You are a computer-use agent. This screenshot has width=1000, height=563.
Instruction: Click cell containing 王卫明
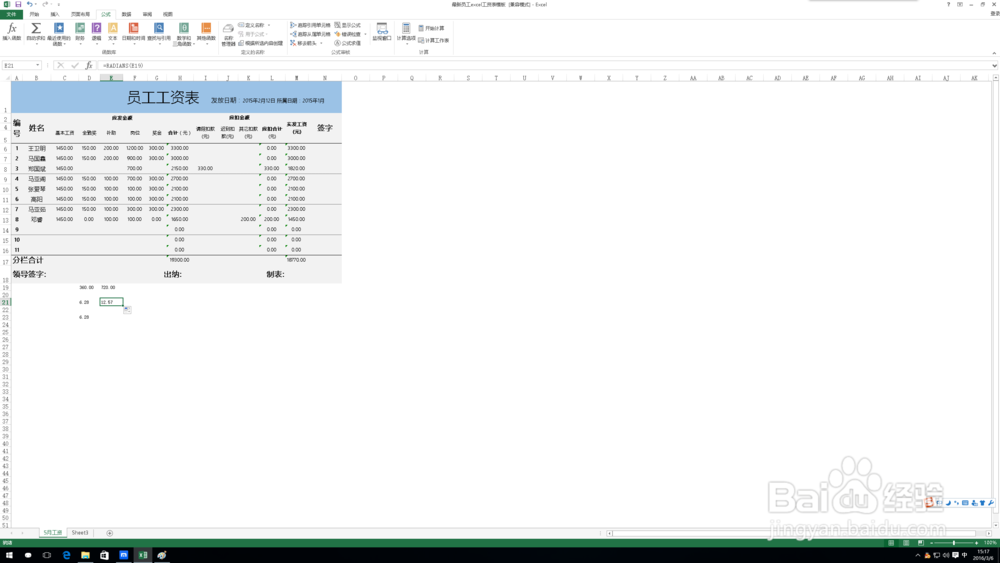[x=36, y=148]
